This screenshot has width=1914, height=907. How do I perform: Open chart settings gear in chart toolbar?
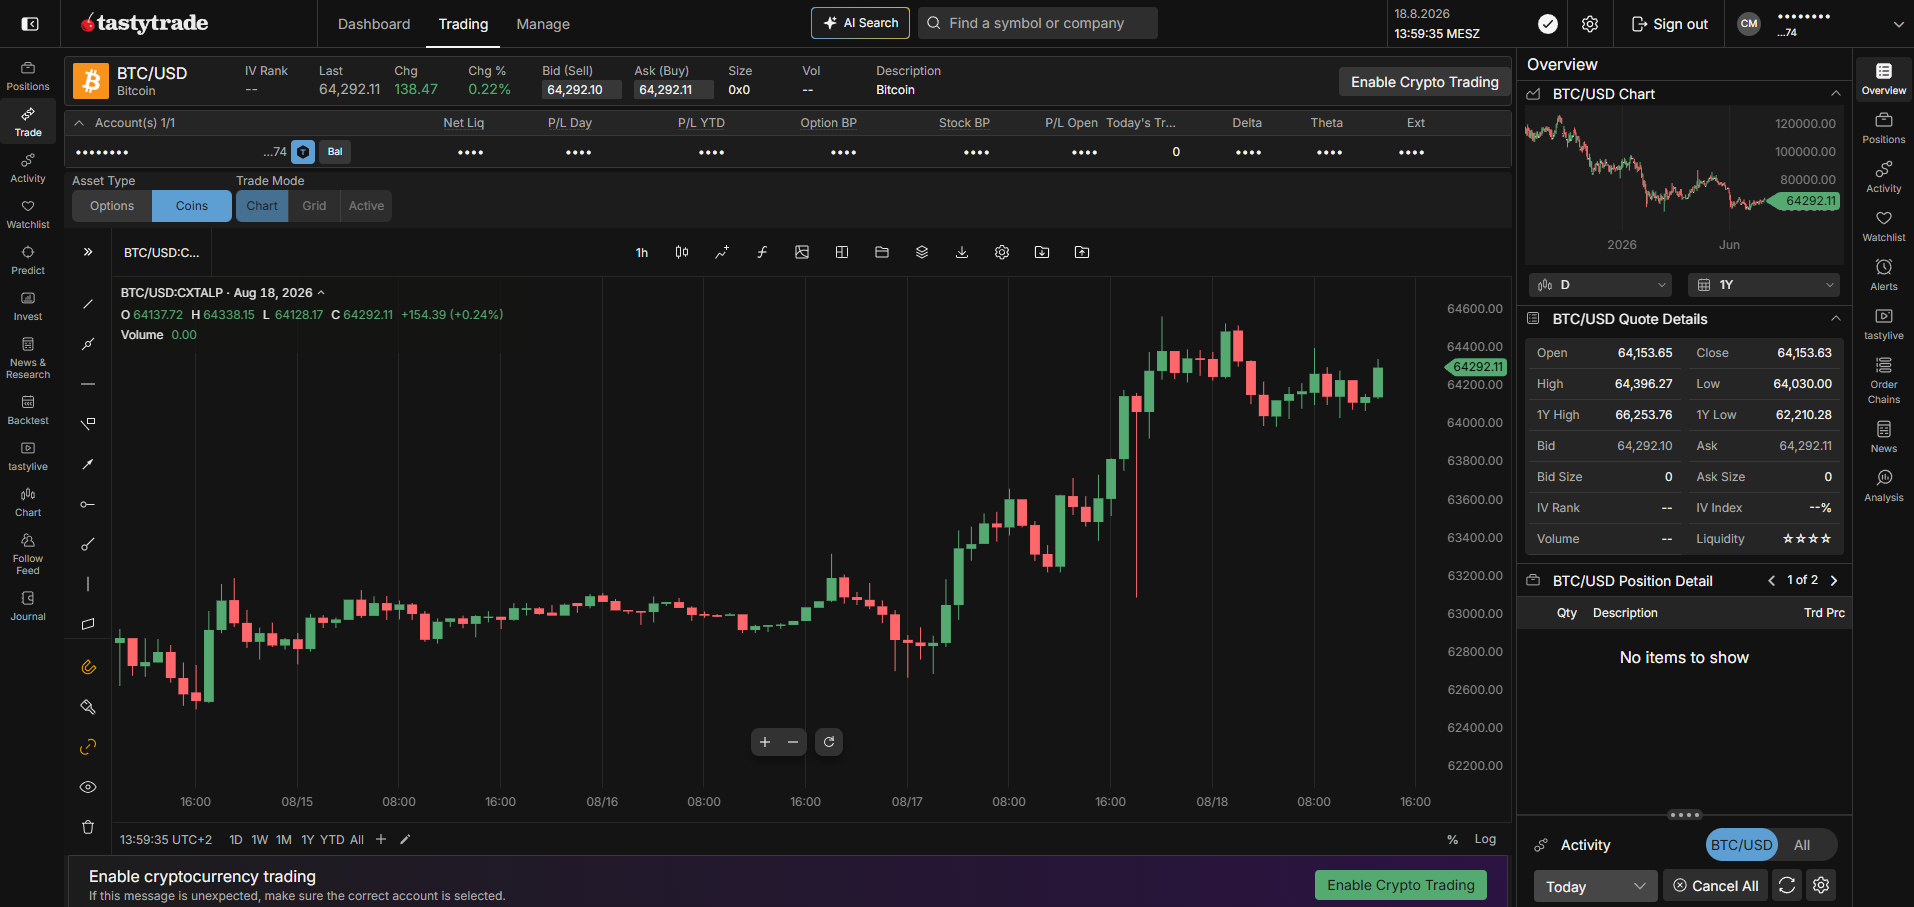[1002, 252]
